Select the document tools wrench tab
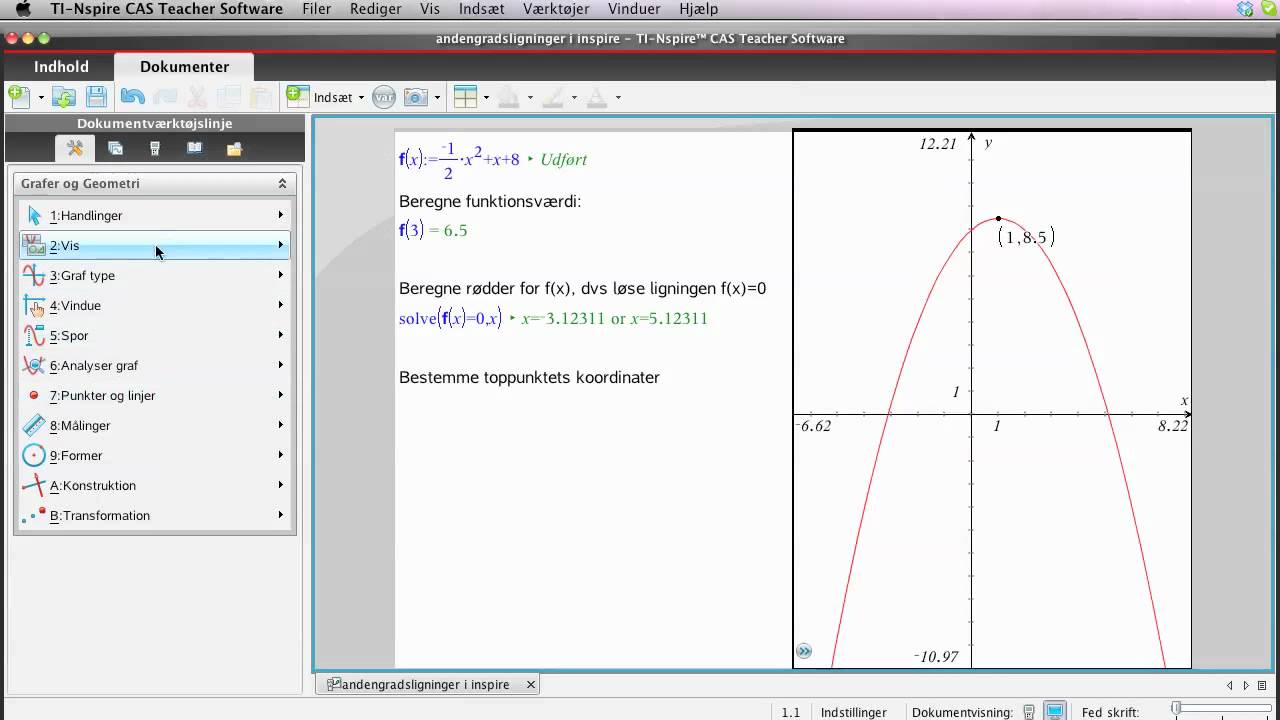The height and width of the screenshot is (720, 1280). 75,149
